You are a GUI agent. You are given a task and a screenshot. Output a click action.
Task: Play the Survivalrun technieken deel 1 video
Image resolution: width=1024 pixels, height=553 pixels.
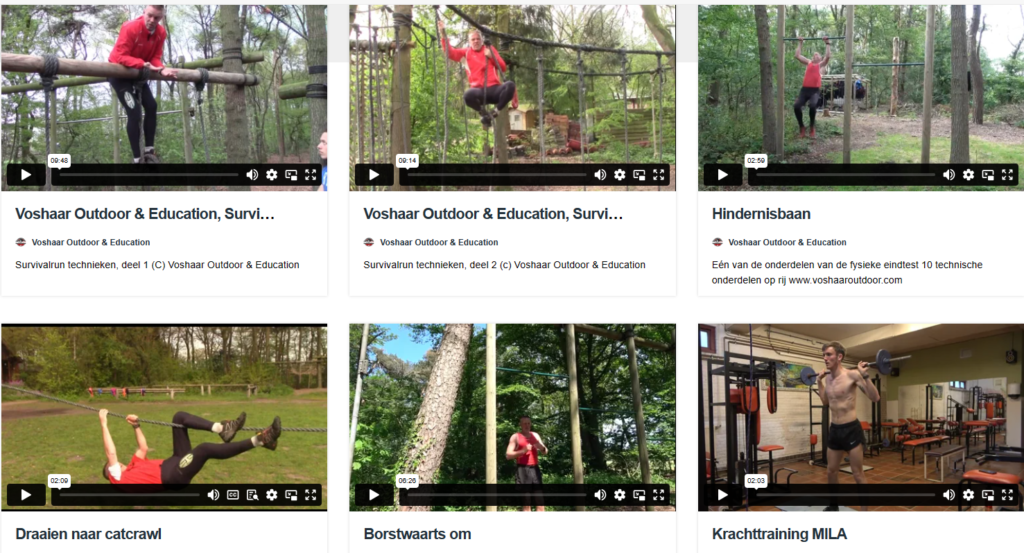click(26, 175)
